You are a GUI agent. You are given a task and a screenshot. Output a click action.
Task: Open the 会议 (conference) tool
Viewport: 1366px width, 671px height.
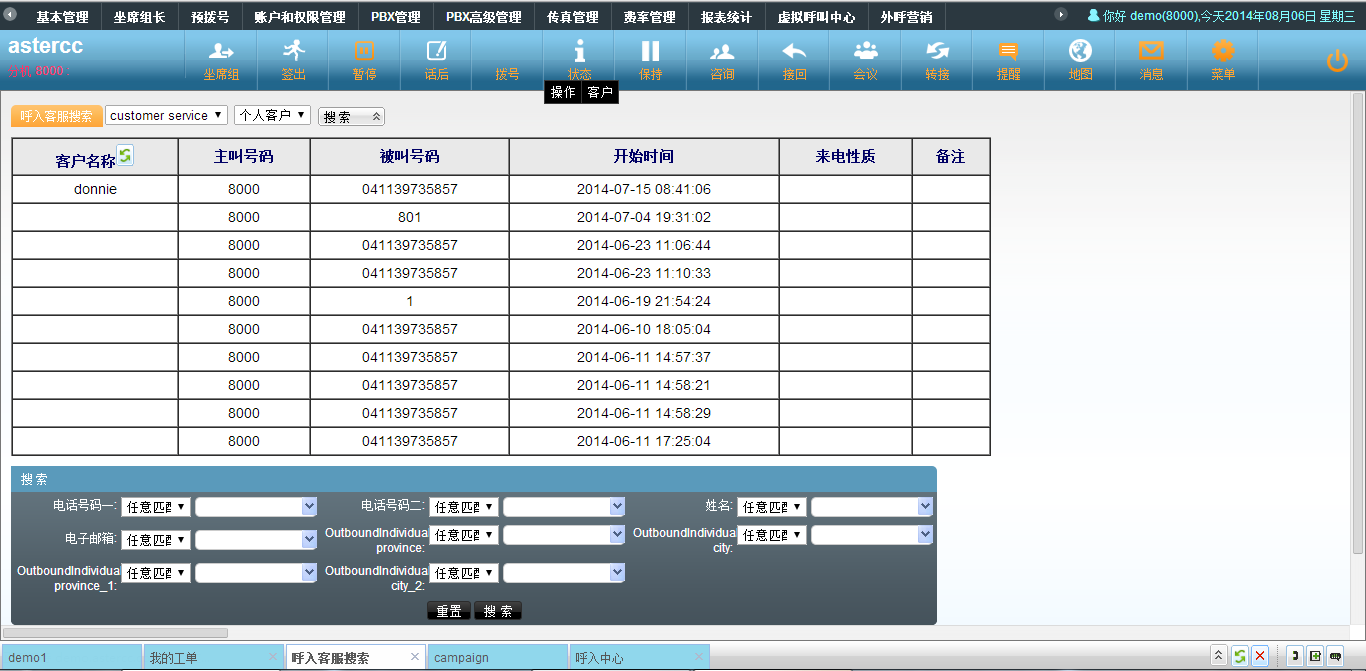point(865,59)
